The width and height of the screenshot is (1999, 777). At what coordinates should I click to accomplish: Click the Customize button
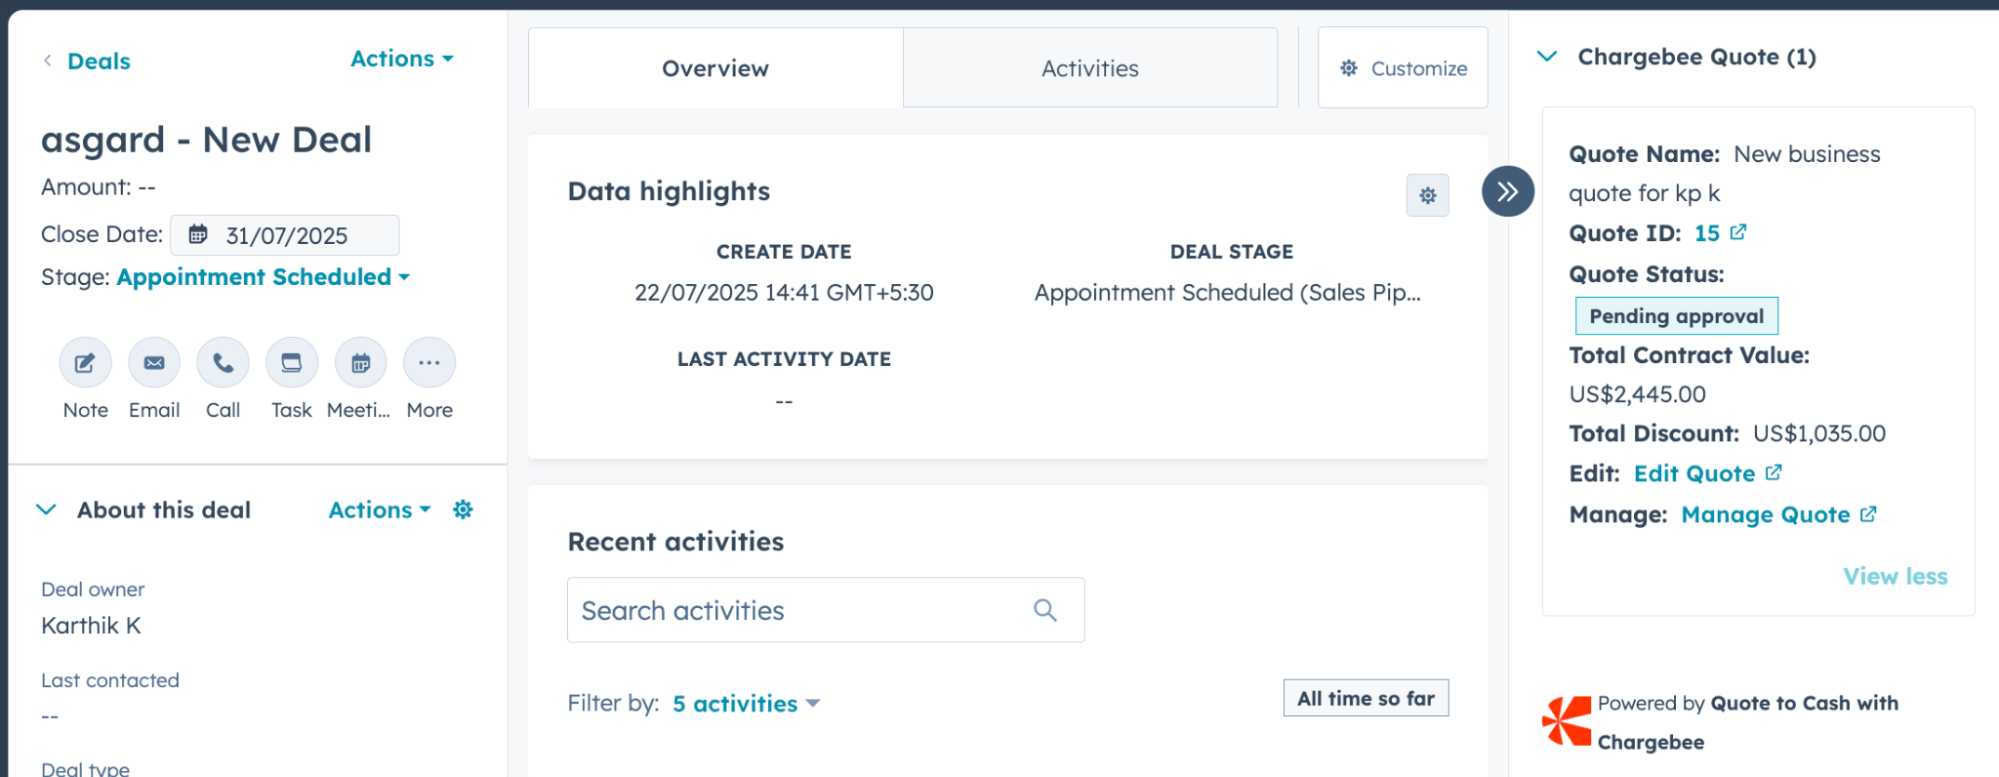(1403, 68)
